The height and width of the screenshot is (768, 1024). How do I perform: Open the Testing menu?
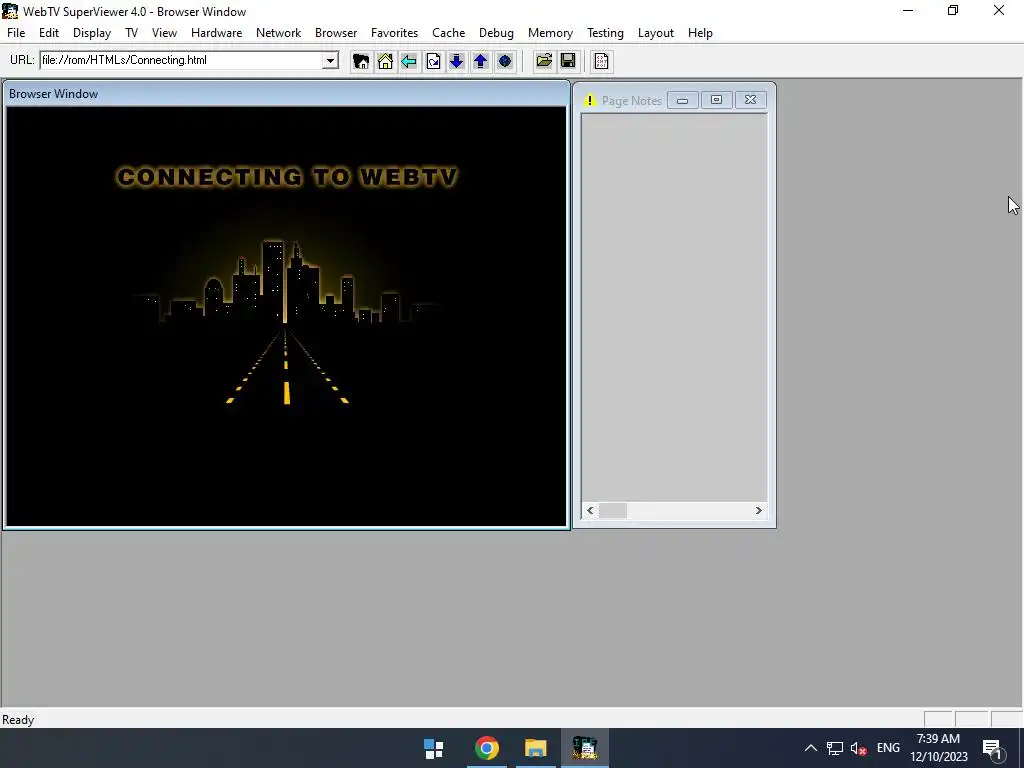click(x=605, y=33)
